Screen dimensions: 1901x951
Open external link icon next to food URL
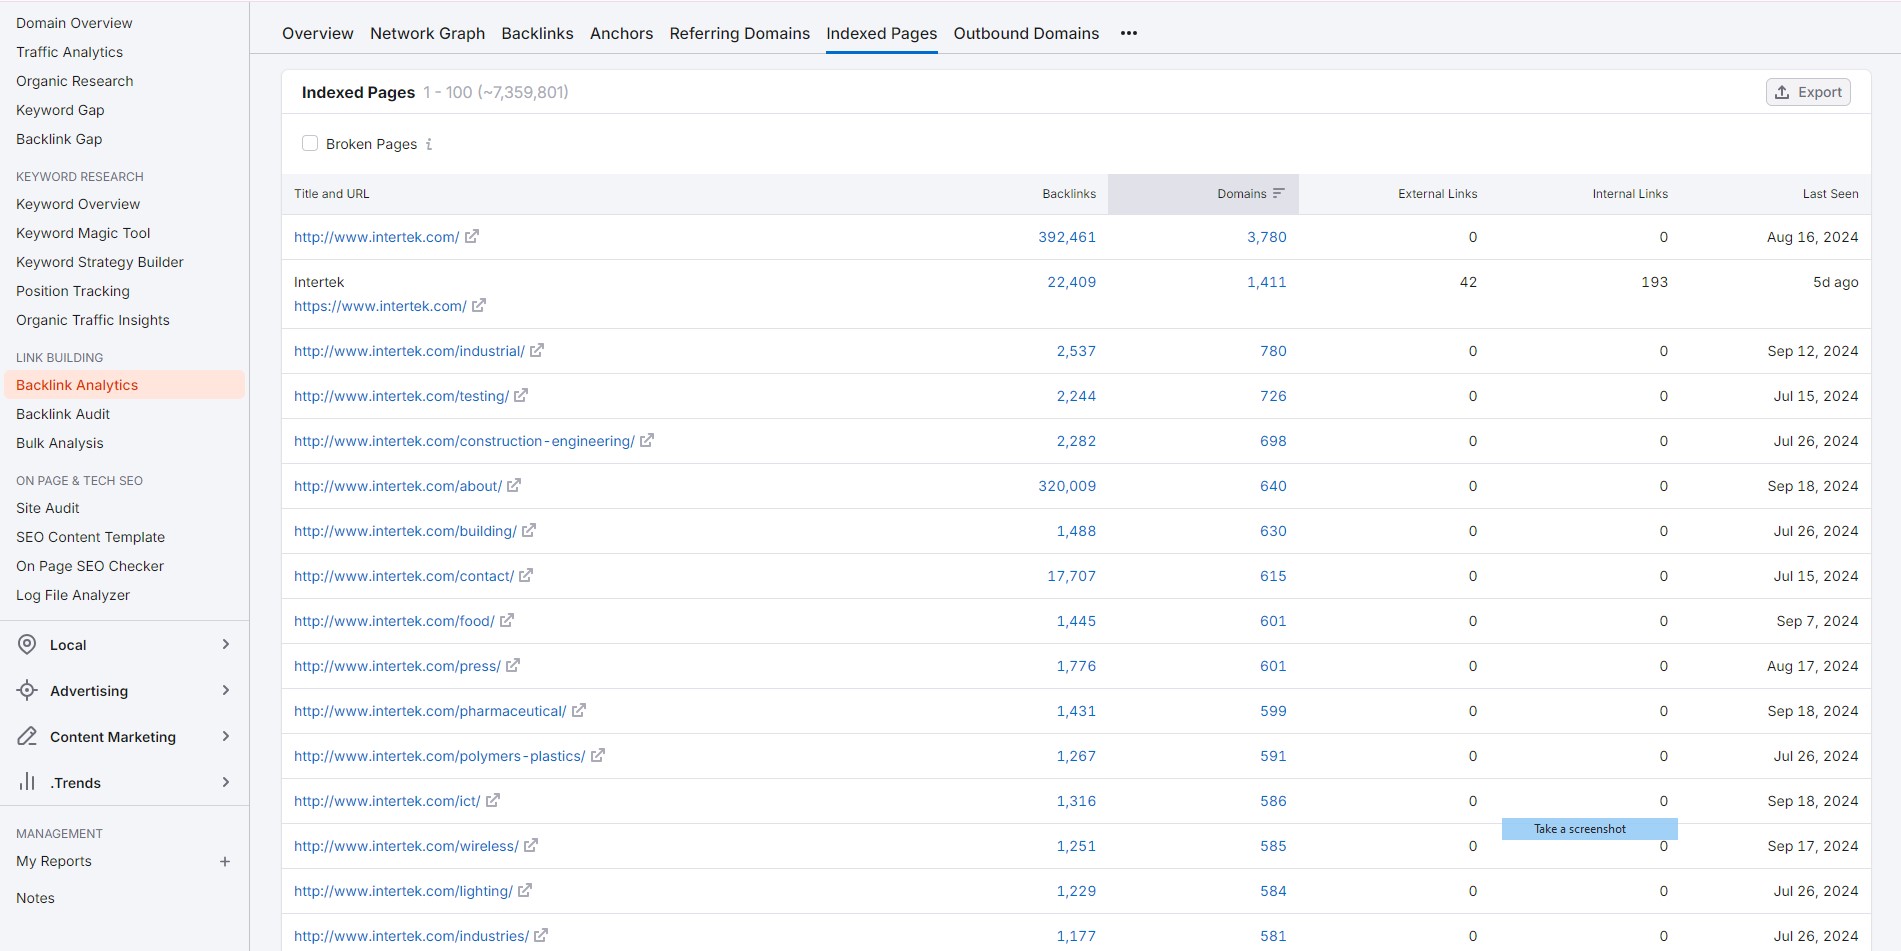point(507,621)
